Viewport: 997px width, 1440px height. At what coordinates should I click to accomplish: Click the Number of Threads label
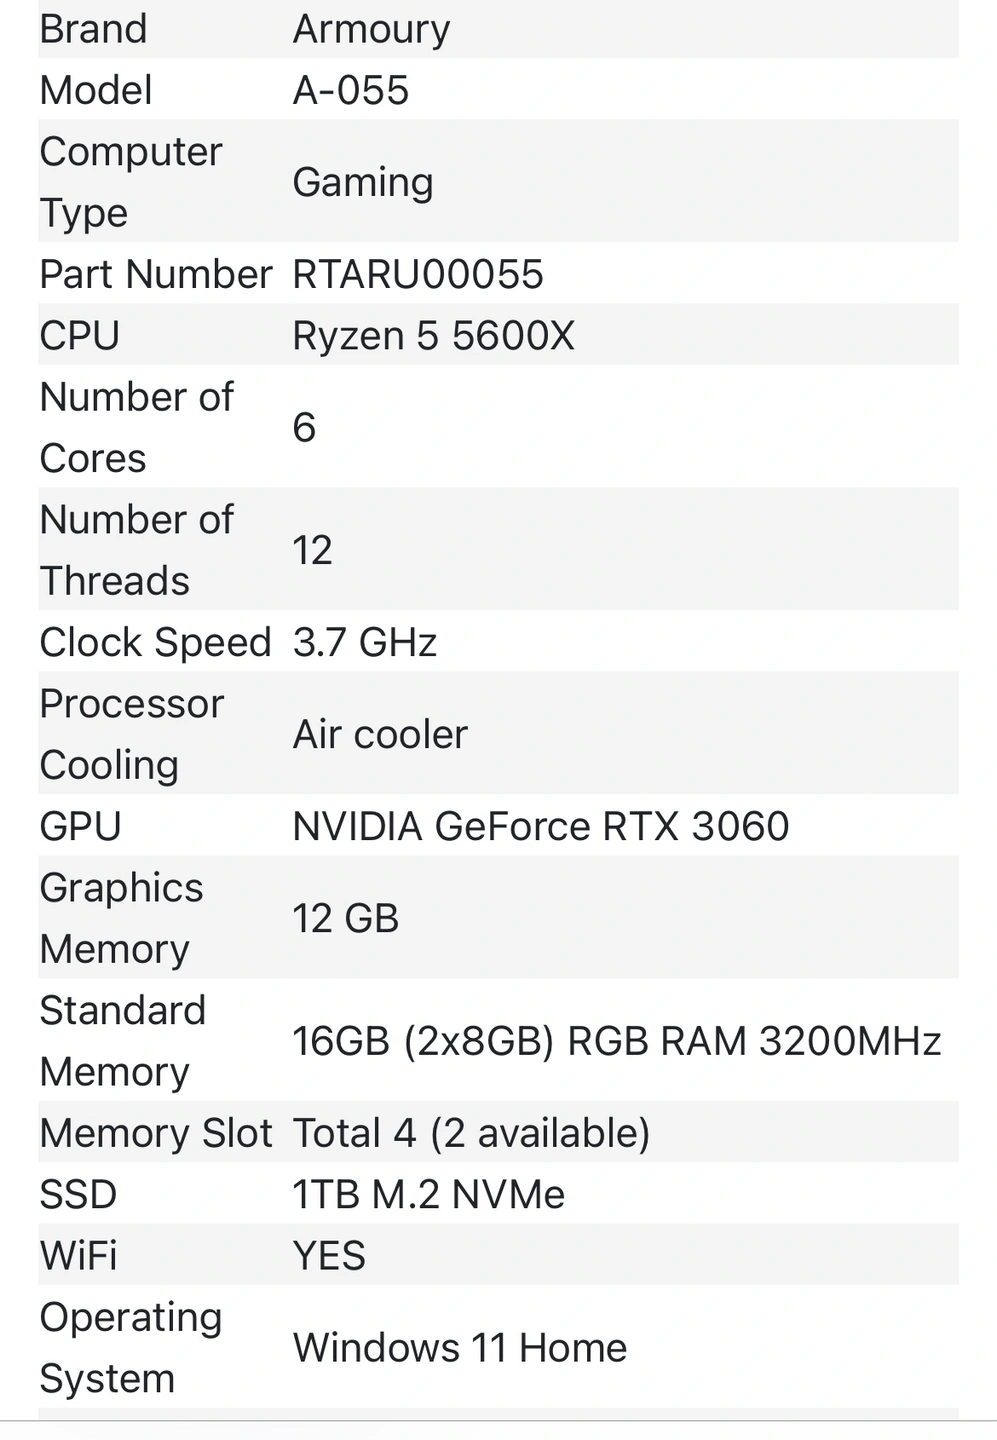[136, 550]
